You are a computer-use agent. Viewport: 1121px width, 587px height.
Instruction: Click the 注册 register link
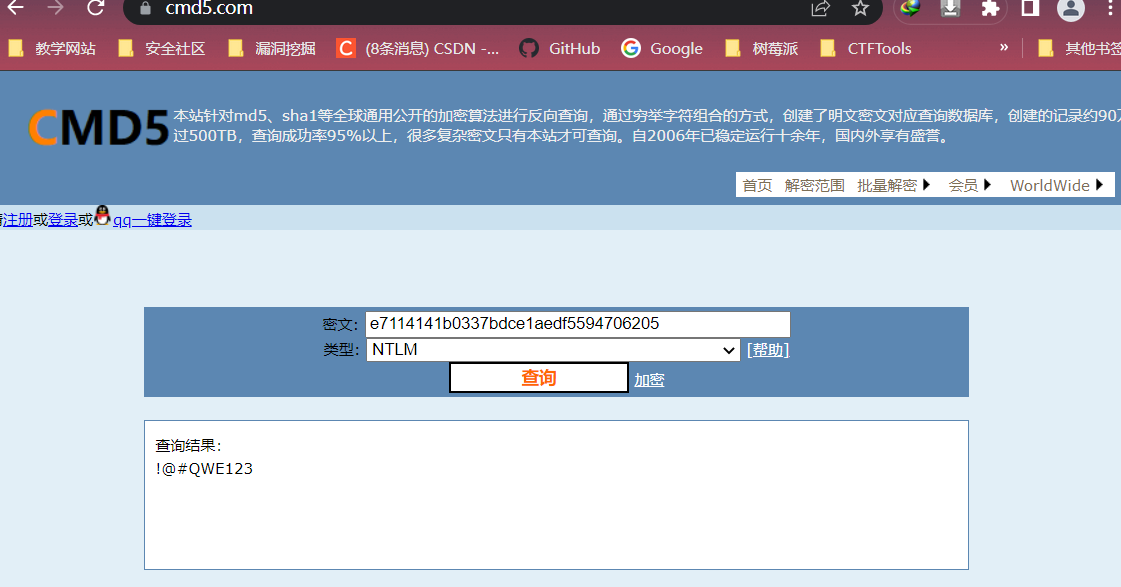point(17,219)
